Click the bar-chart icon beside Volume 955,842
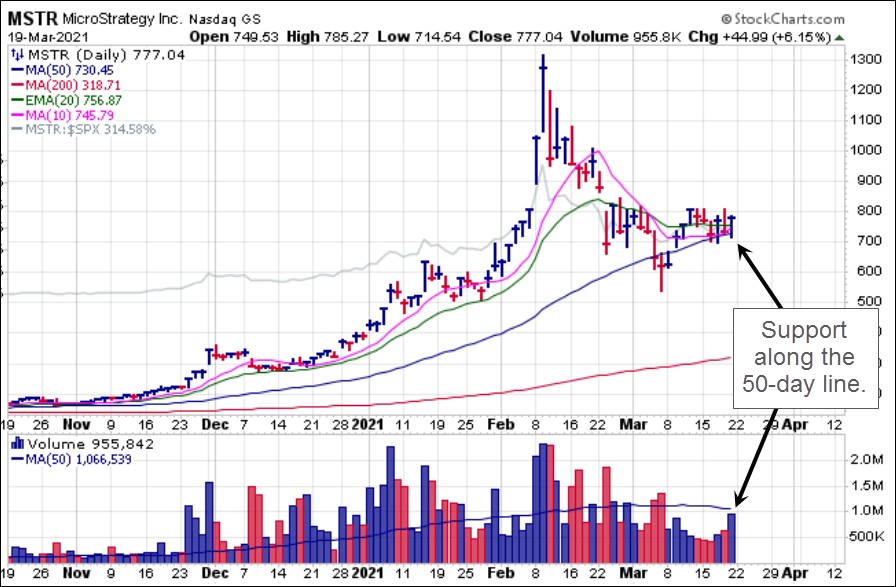Screen dimensions: 896x587 pos(18,444)
